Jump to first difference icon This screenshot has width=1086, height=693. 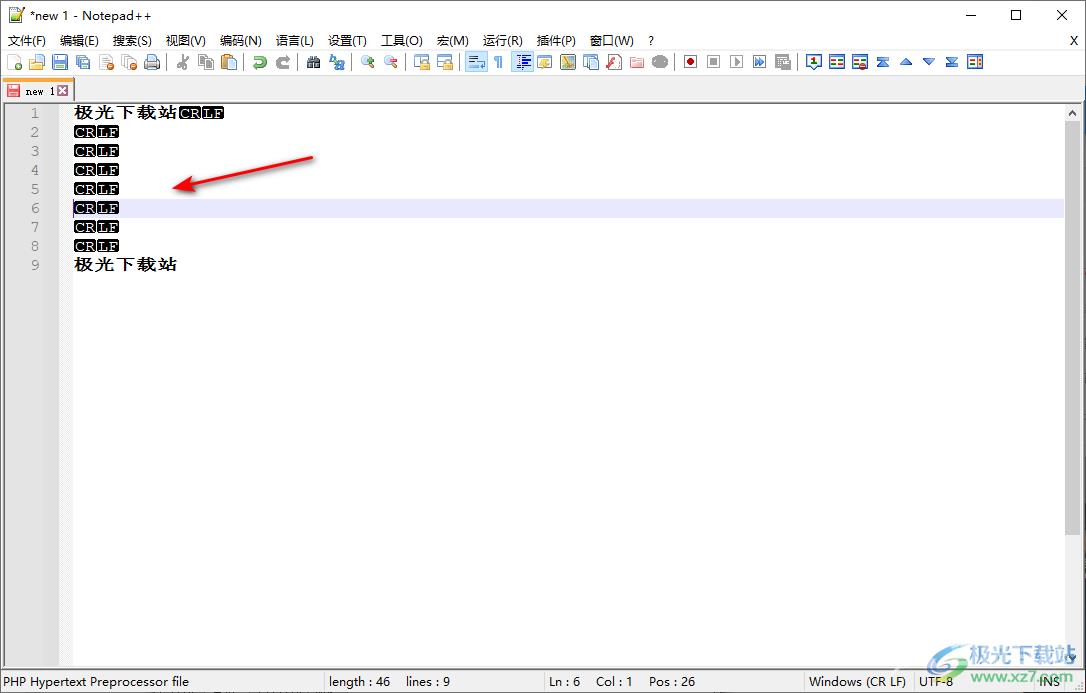[x=883, y=62]
